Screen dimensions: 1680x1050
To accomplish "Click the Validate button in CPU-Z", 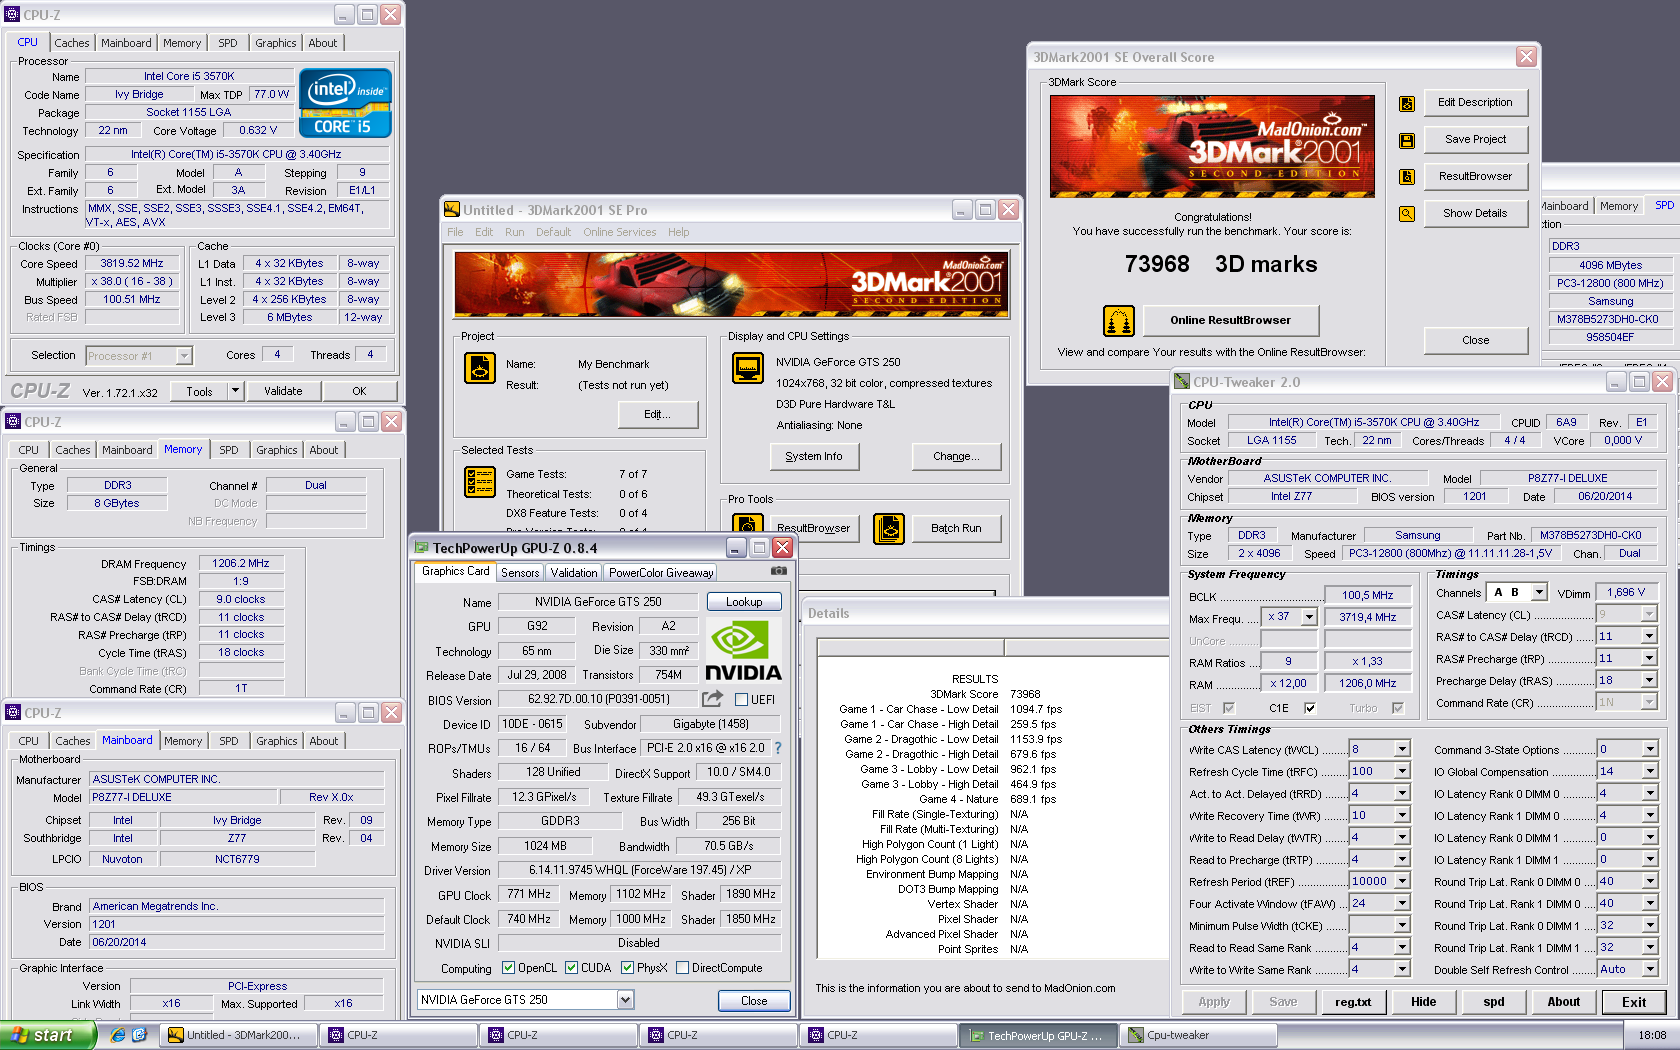I will (x=283, y=391).
